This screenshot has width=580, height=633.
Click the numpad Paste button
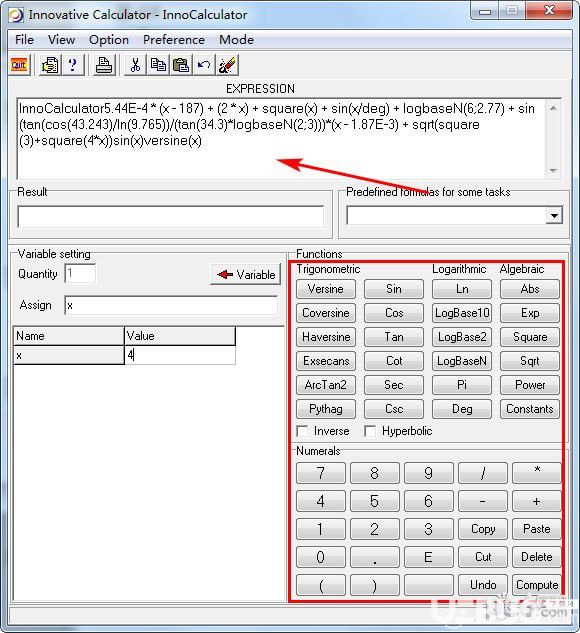pos(537,529)
